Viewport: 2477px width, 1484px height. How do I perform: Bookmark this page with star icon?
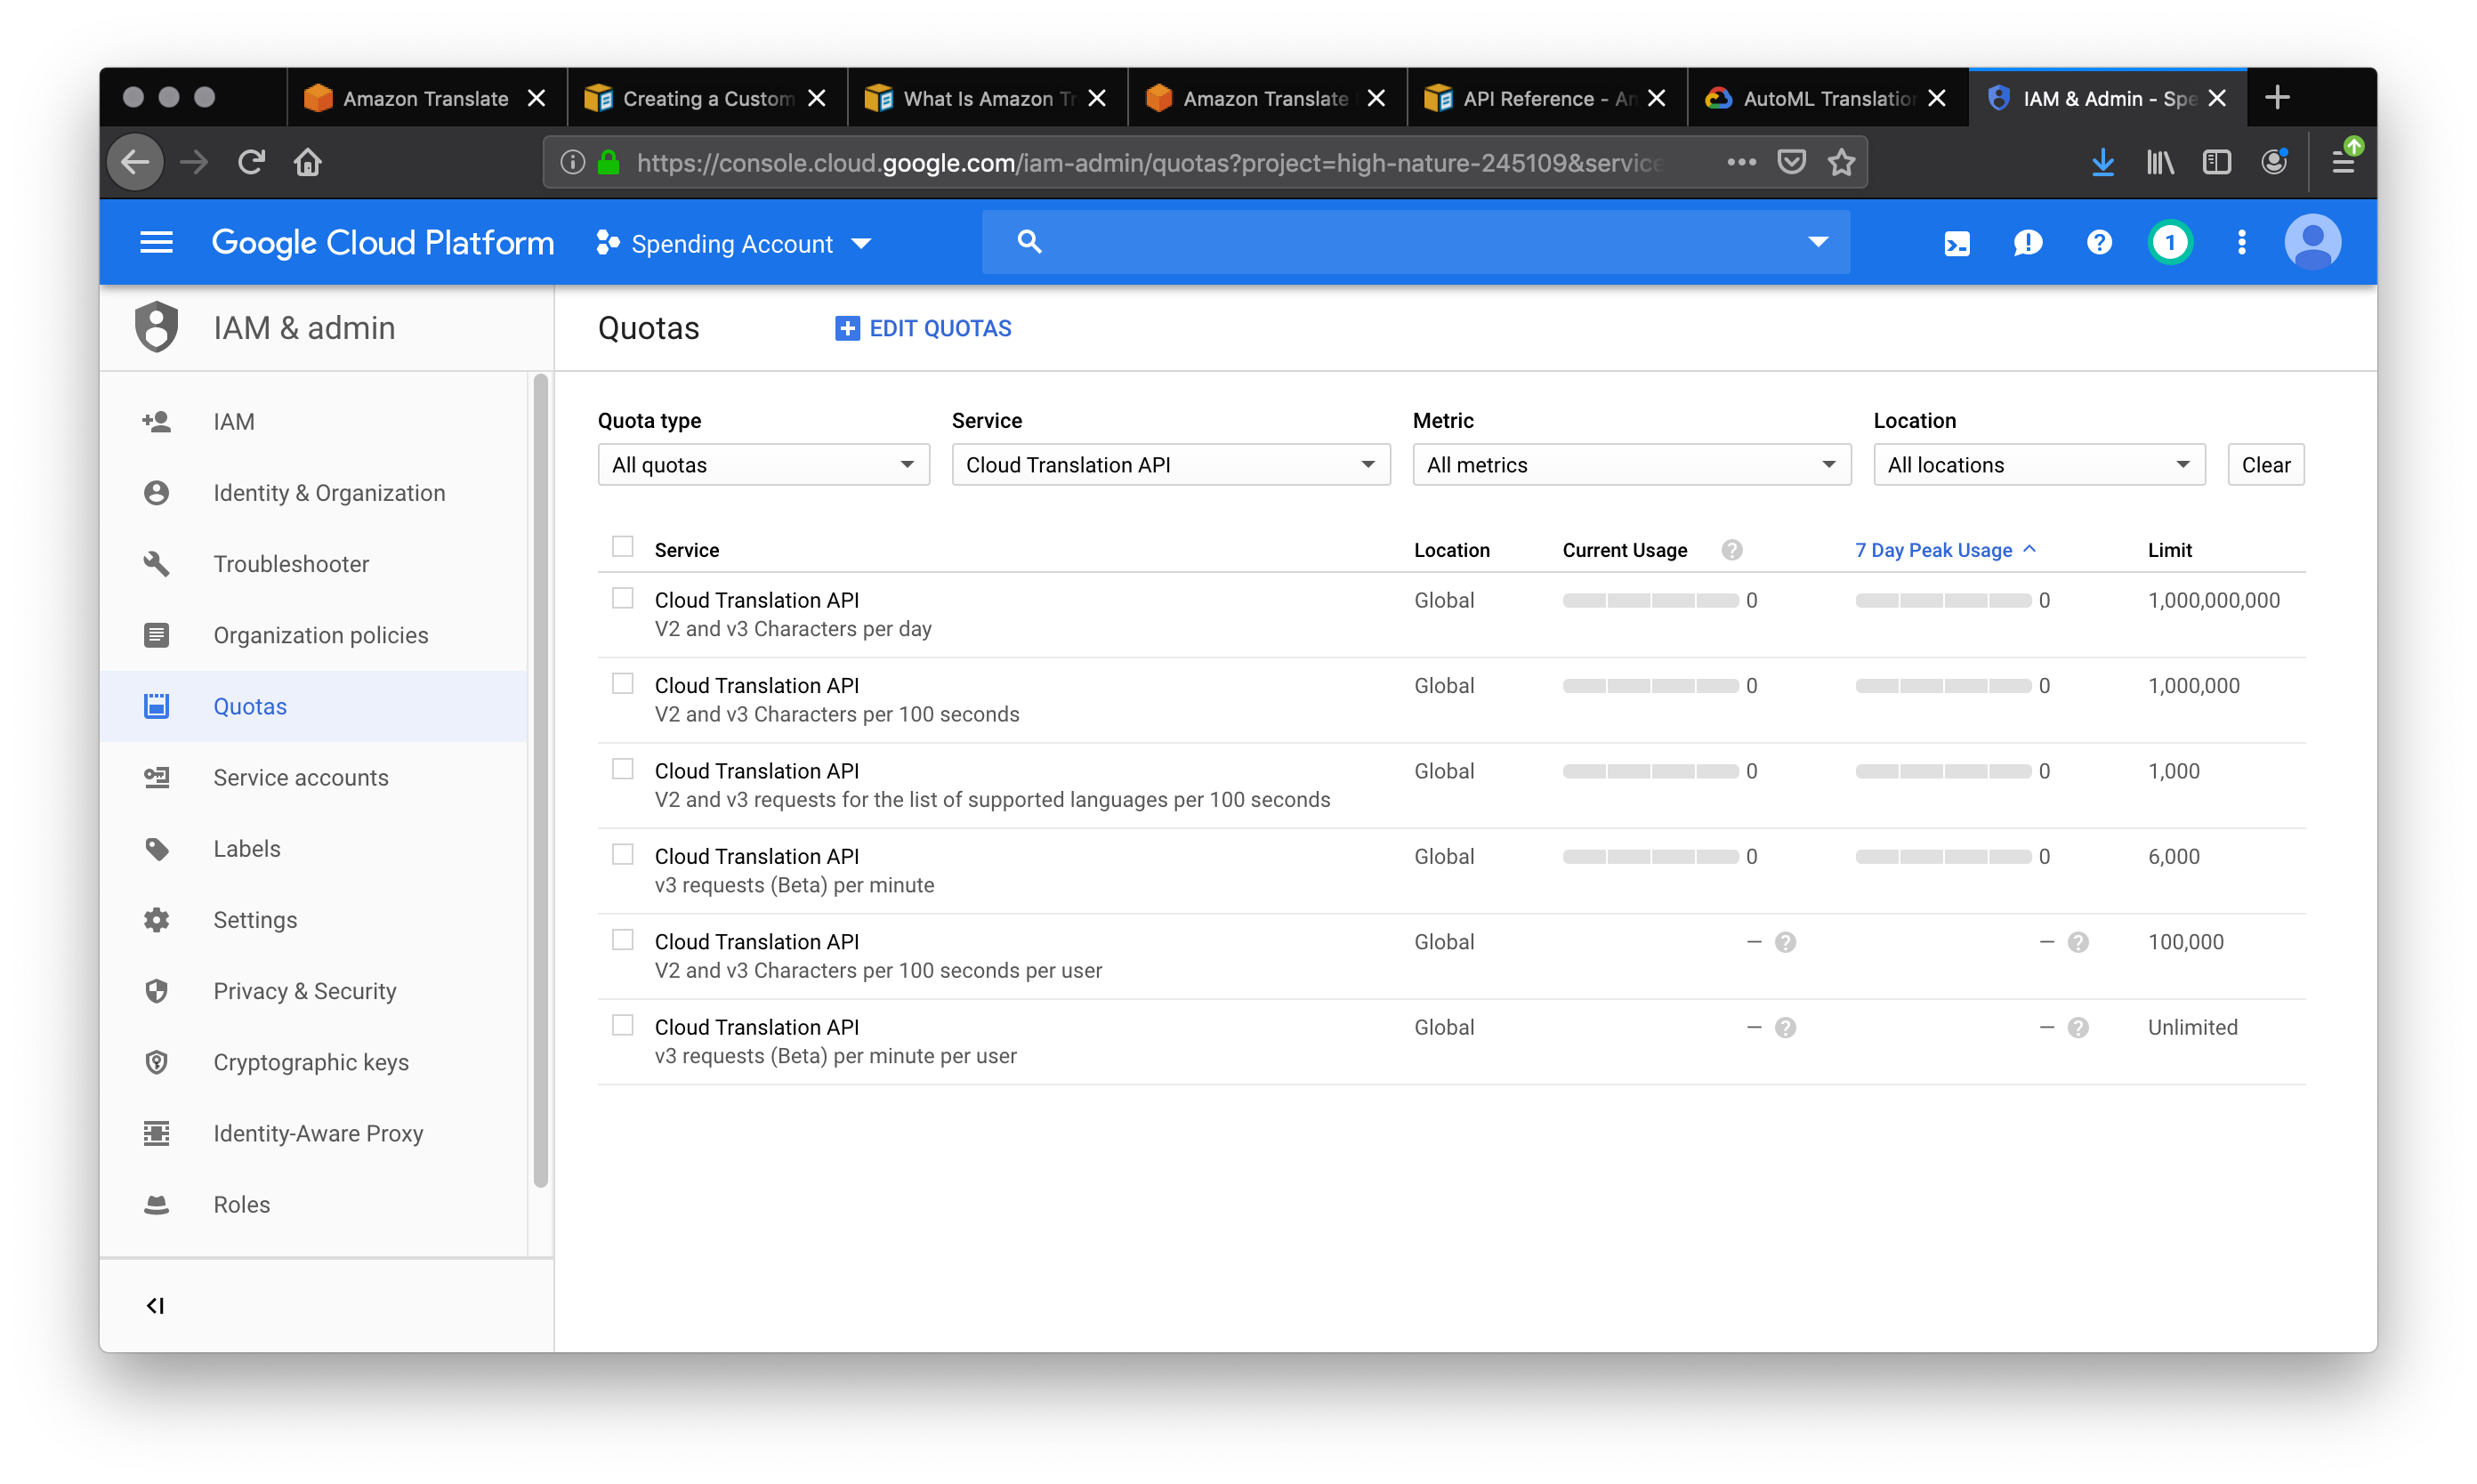click(1840, 162)
